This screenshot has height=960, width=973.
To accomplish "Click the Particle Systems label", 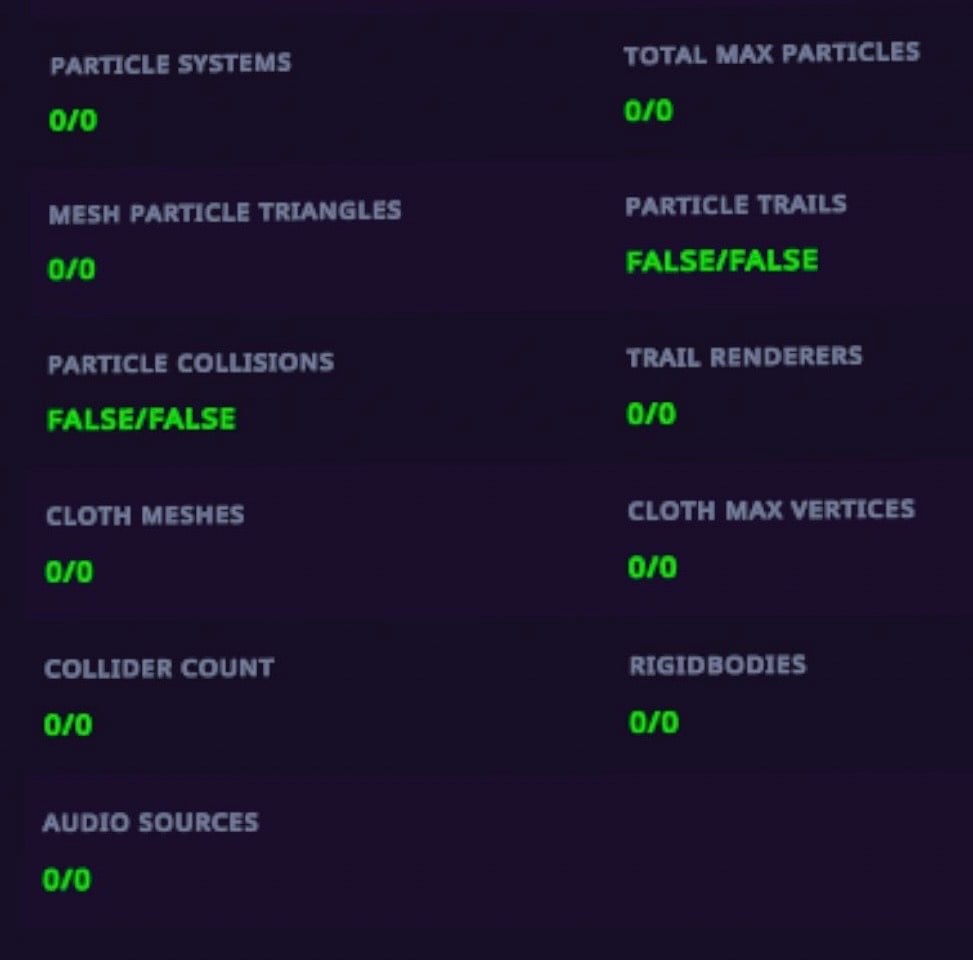I will 171,65.
